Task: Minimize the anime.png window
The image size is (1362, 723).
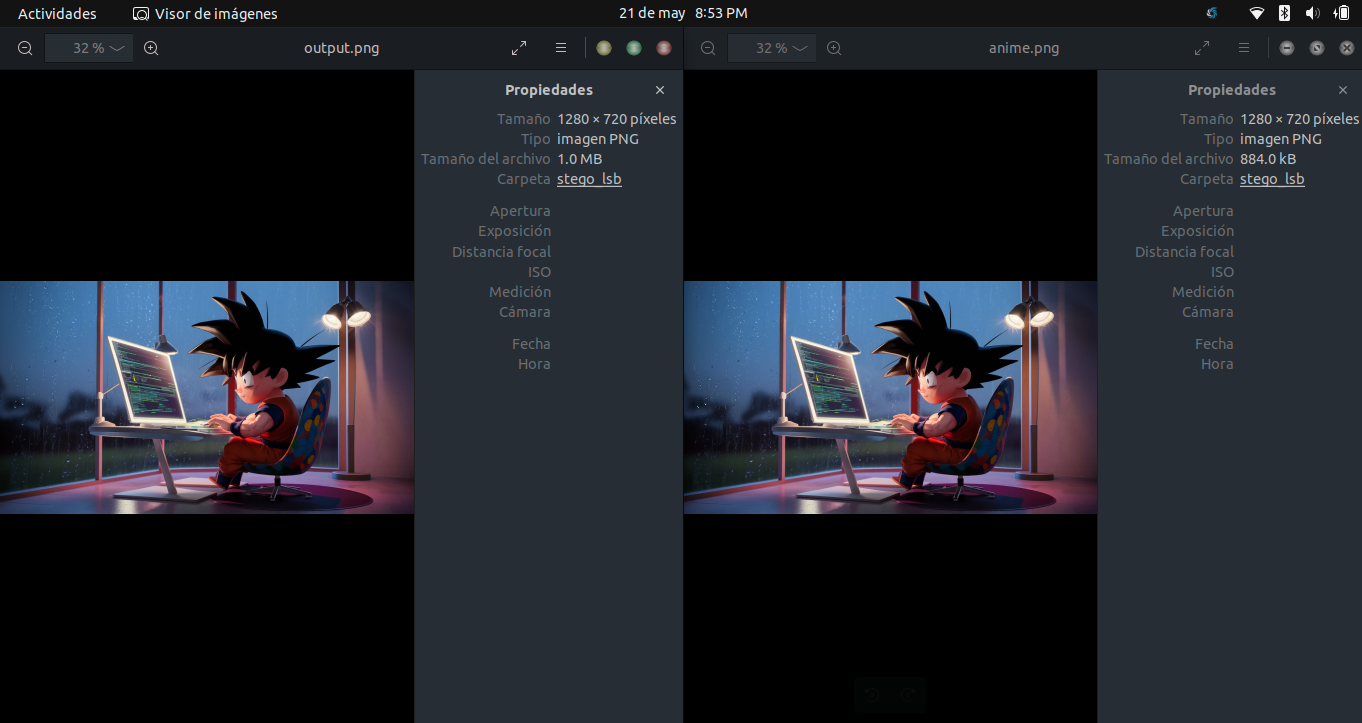Action: (1287, 48)
